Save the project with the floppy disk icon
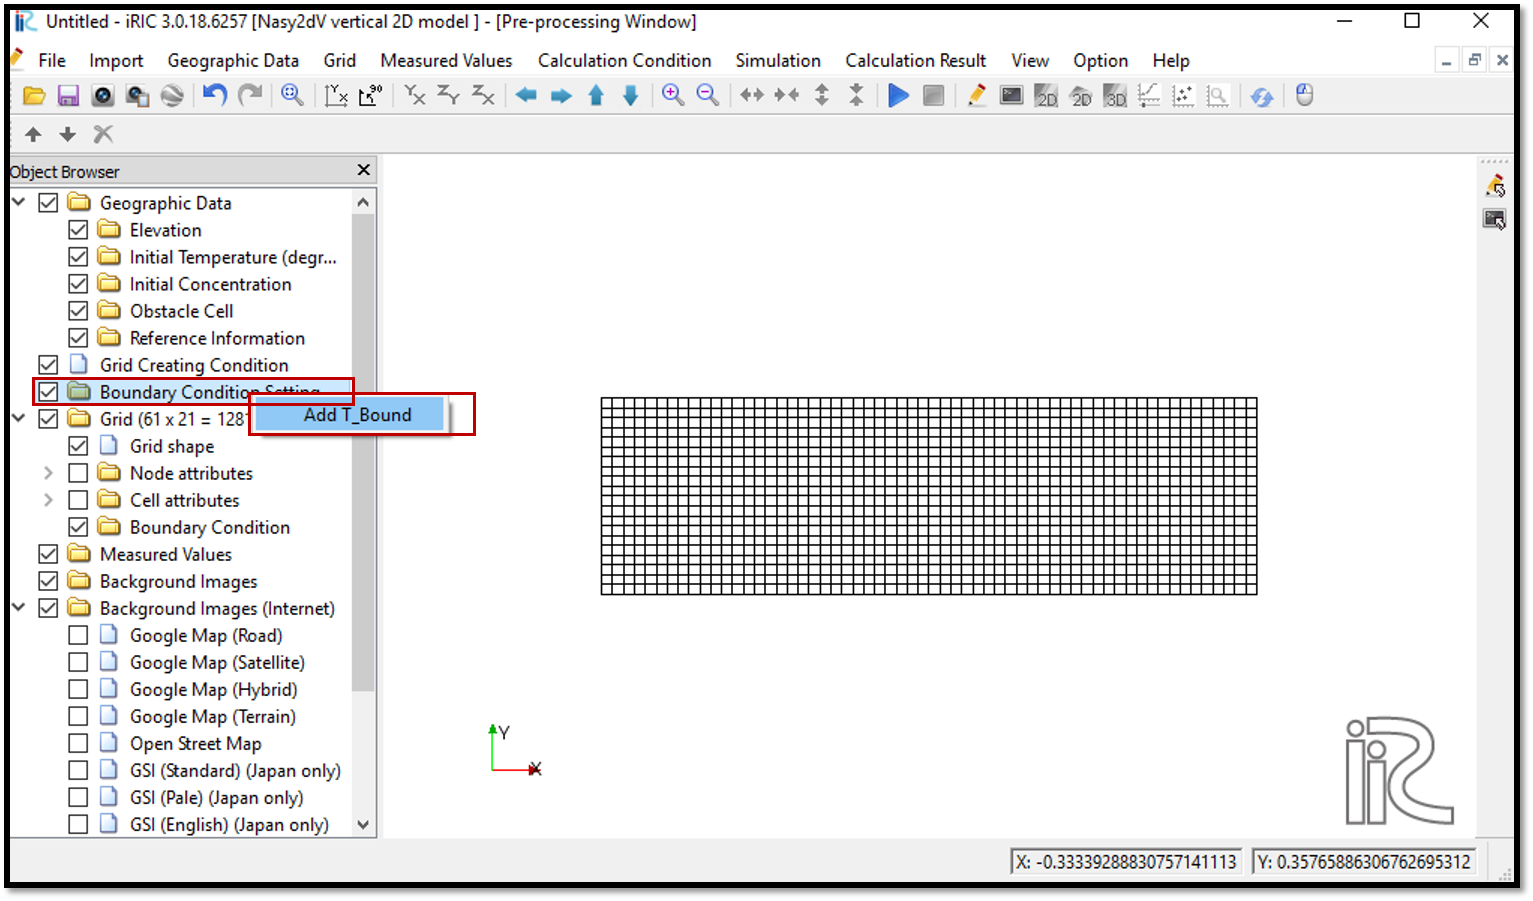Screen dimensions: 1533x901 tap(68, 96)
